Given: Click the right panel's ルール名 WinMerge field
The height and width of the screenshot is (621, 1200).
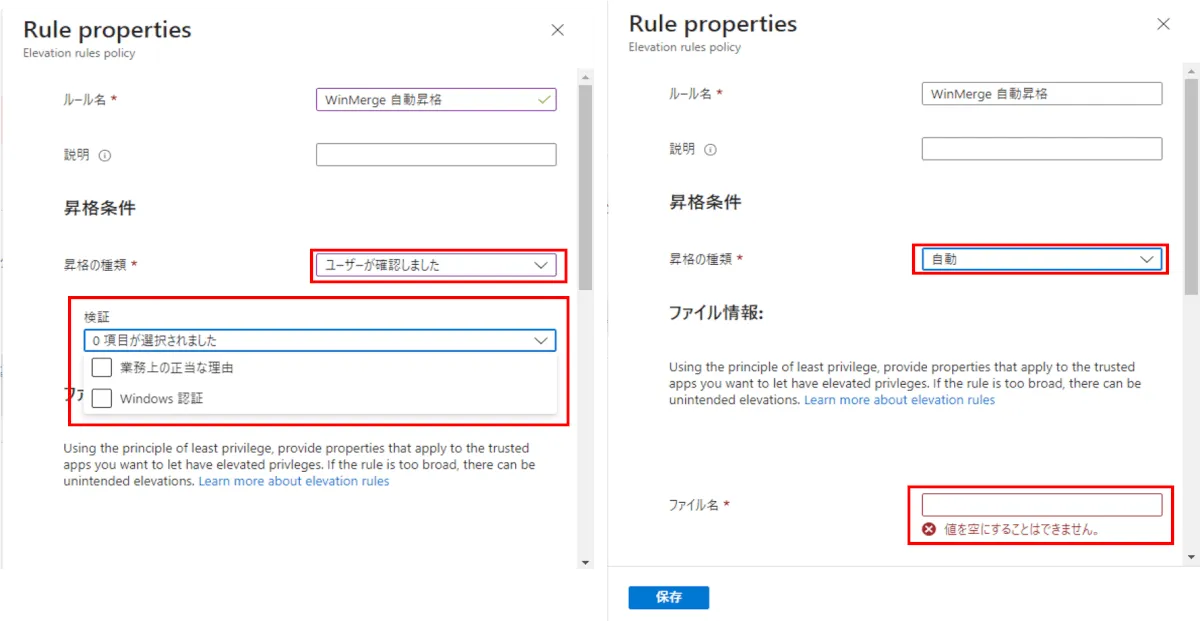Looking at the screenshot, I should [1042, 93].
